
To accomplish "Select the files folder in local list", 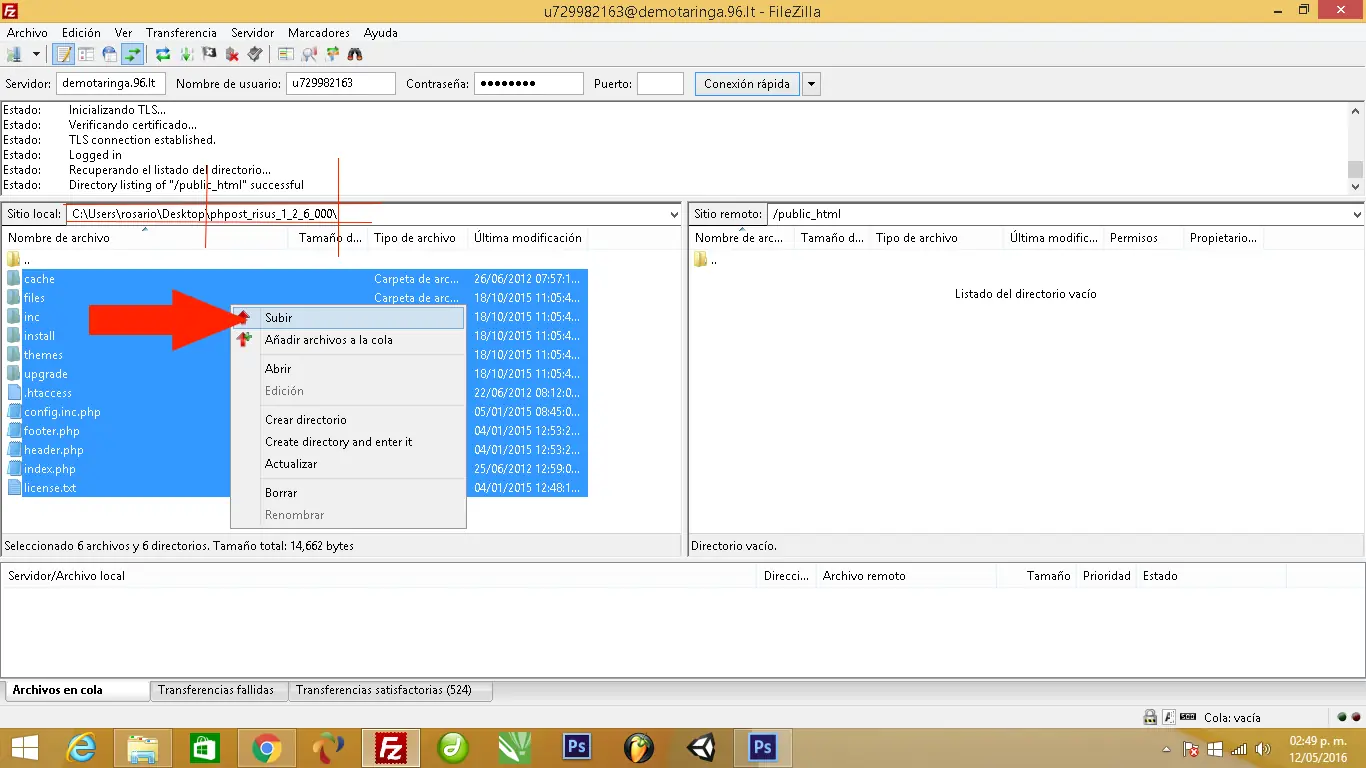I will (34, 298).
